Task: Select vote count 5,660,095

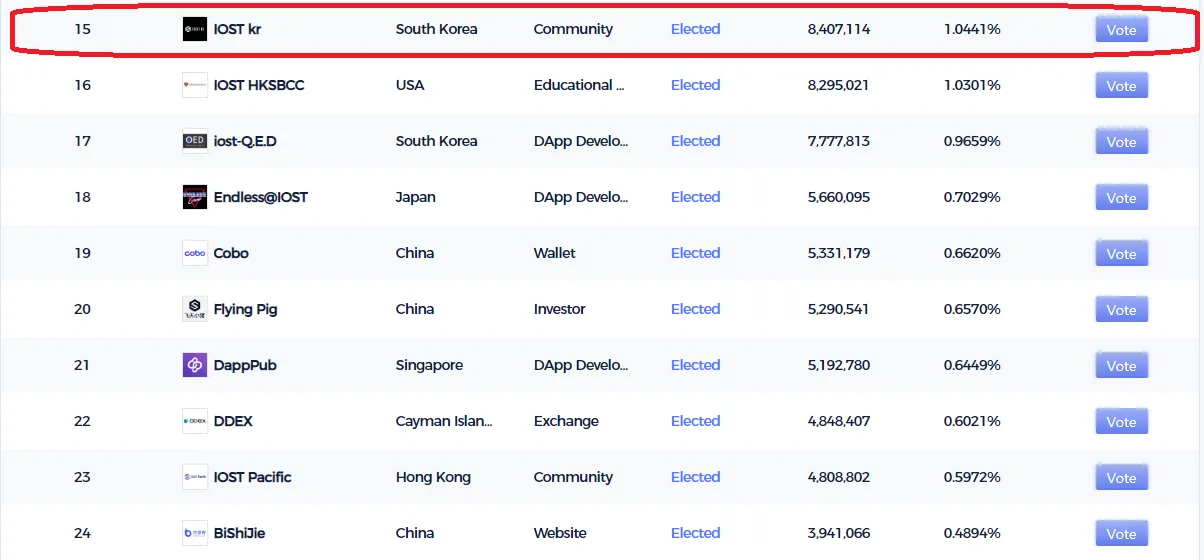Action: (839, 197)
